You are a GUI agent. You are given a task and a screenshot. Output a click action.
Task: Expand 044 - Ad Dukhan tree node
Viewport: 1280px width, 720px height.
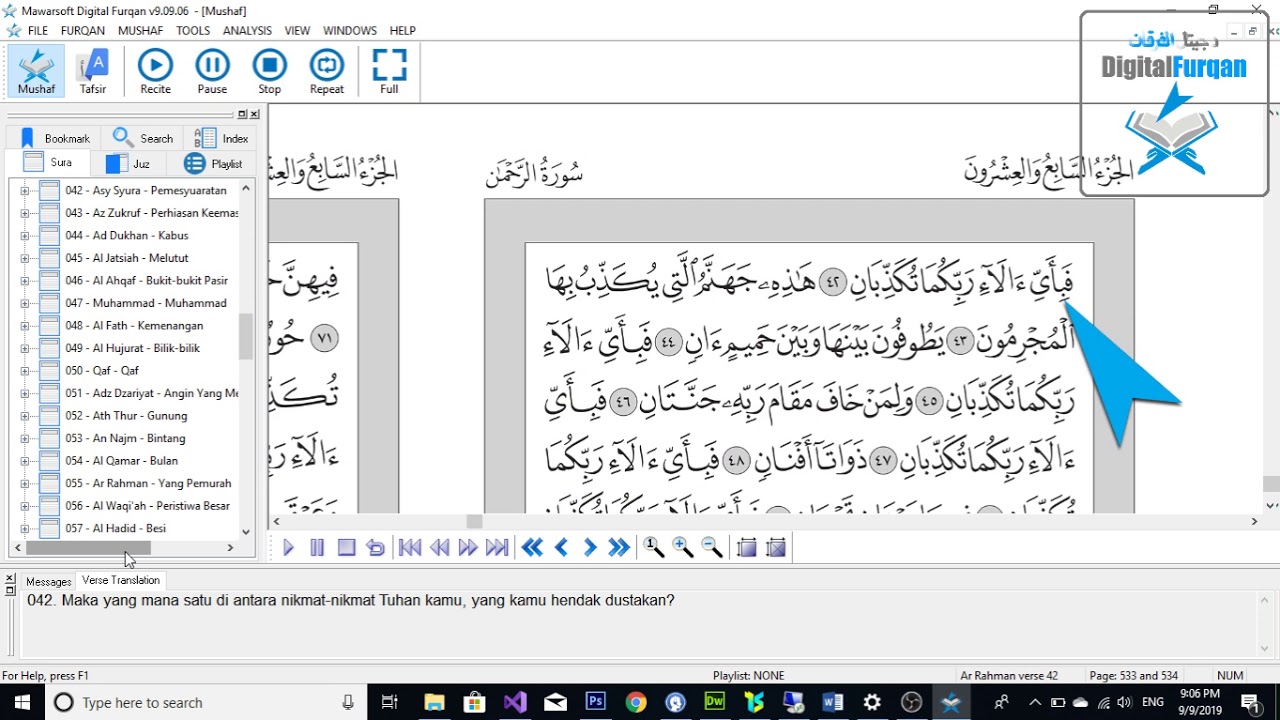point(24,235)
